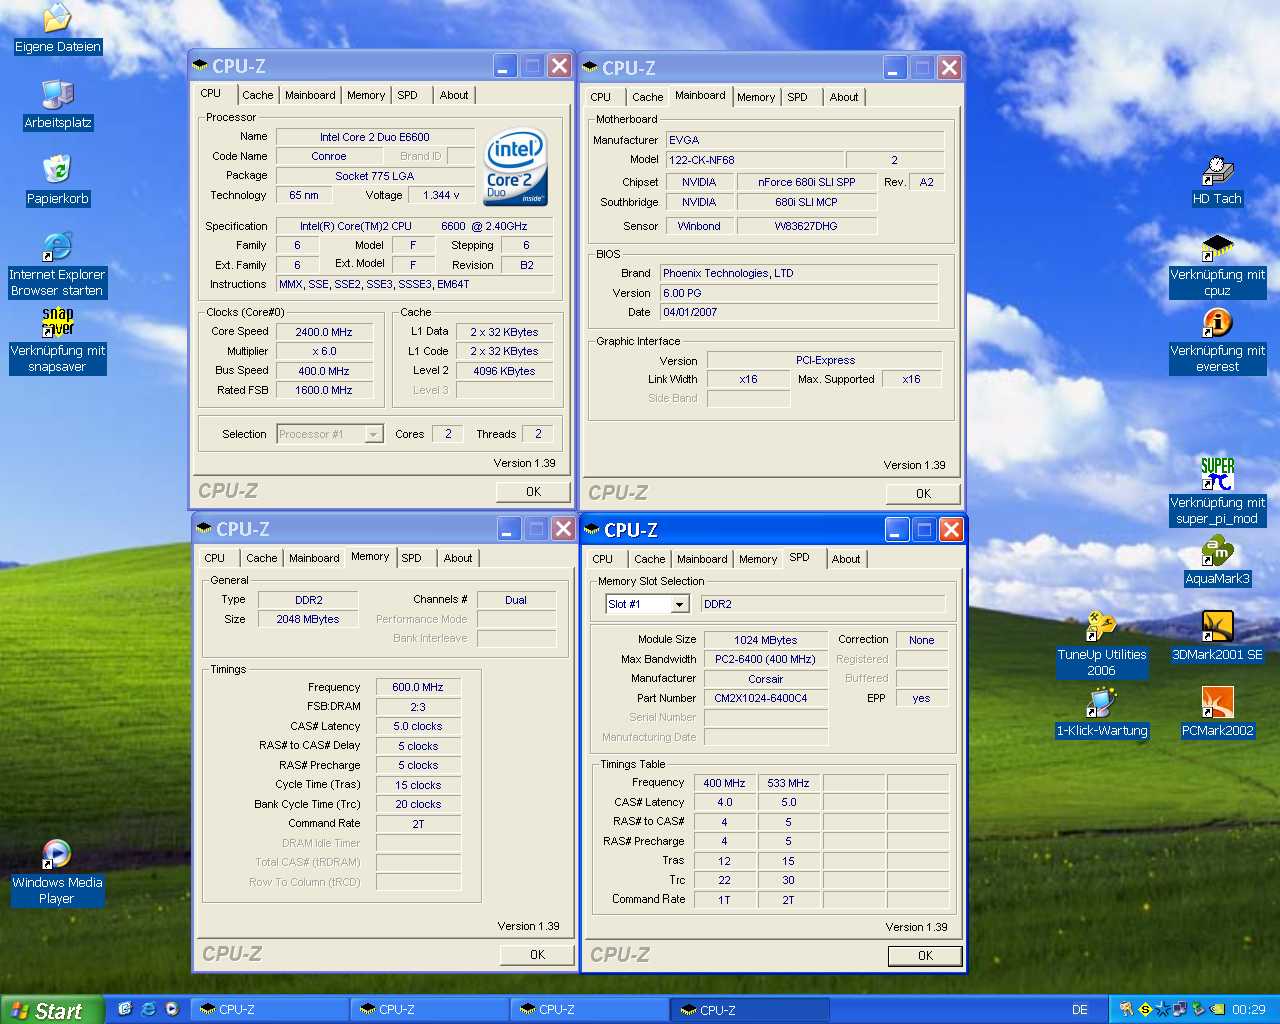Switch to Cache tab in CPU window

[x=257, y=95]
